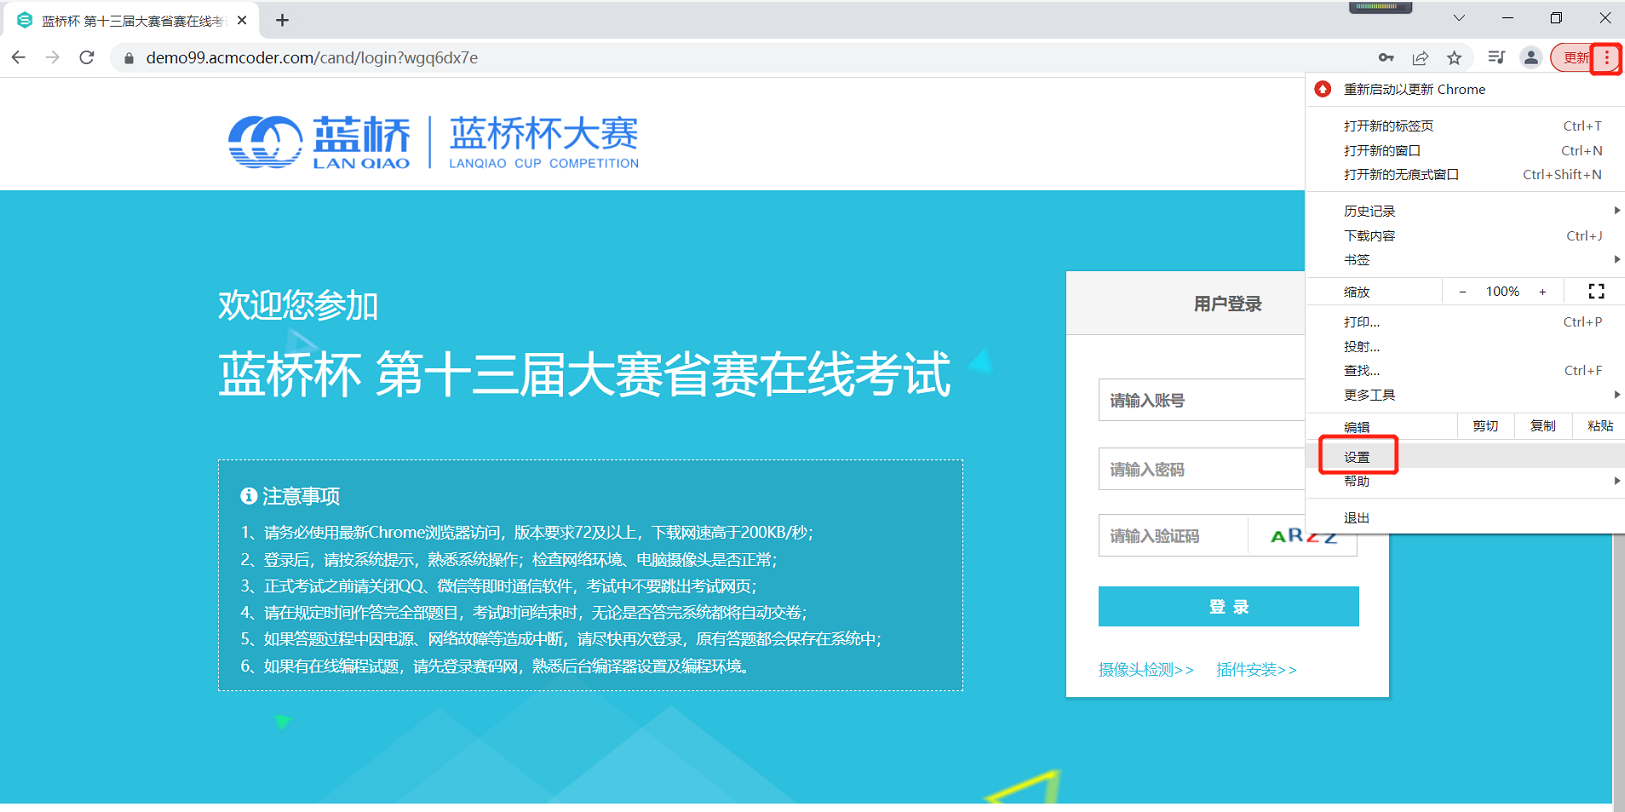1625x812 pixels.
Task: Open a new tab with plus button
Action: [x=282, y=20]
